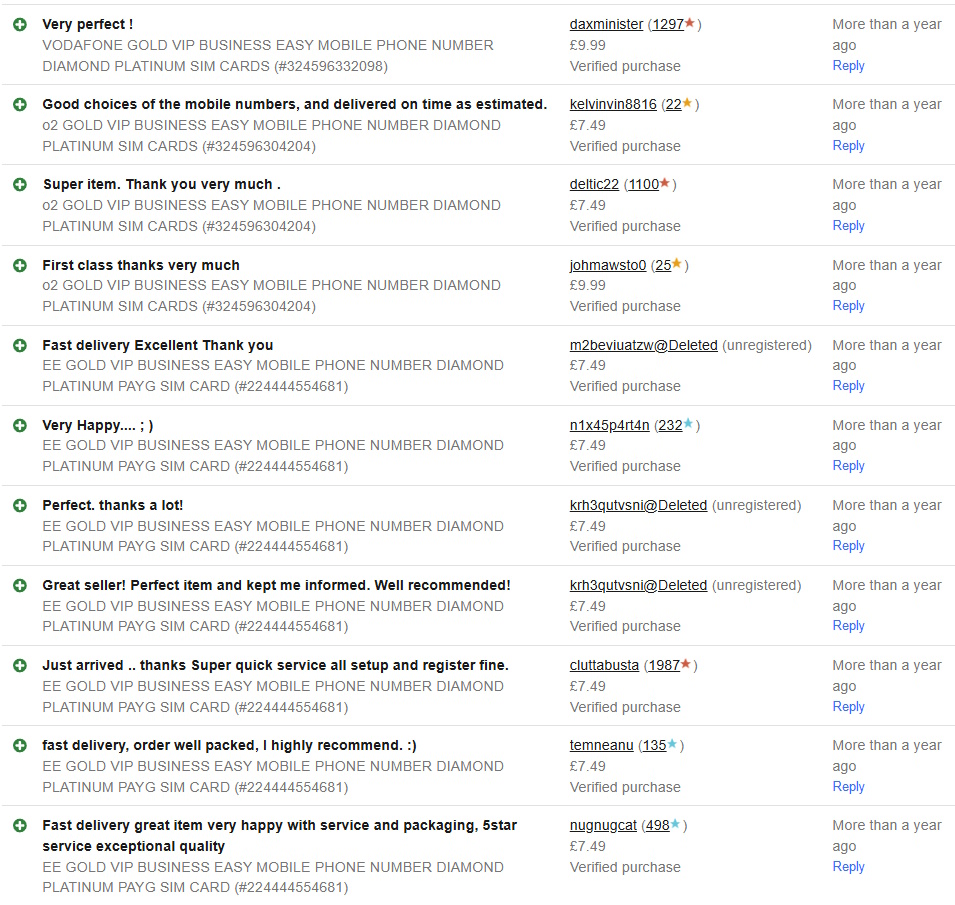The height and width of the screenshot is (905, 955).
Task: Reply to the "Very perfect !" feedback
Action: 848,66
